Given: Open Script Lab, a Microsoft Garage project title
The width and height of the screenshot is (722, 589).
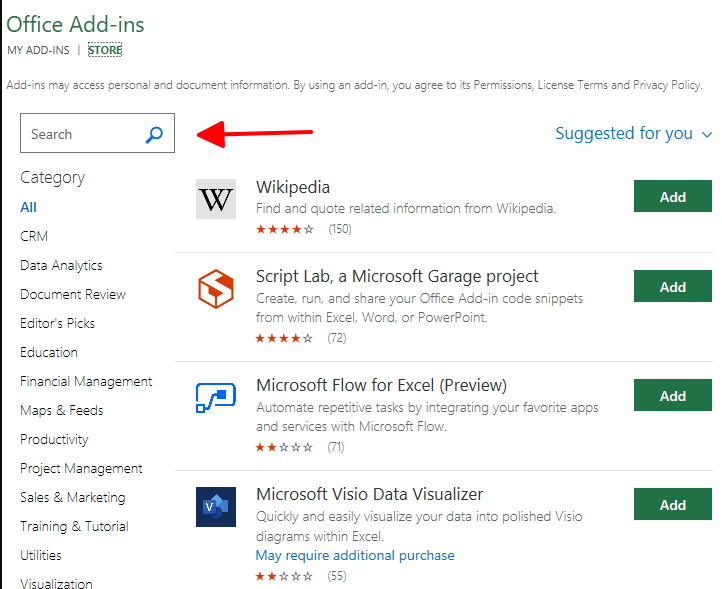Looking at the screenshot, I should (x=397, y=277).
